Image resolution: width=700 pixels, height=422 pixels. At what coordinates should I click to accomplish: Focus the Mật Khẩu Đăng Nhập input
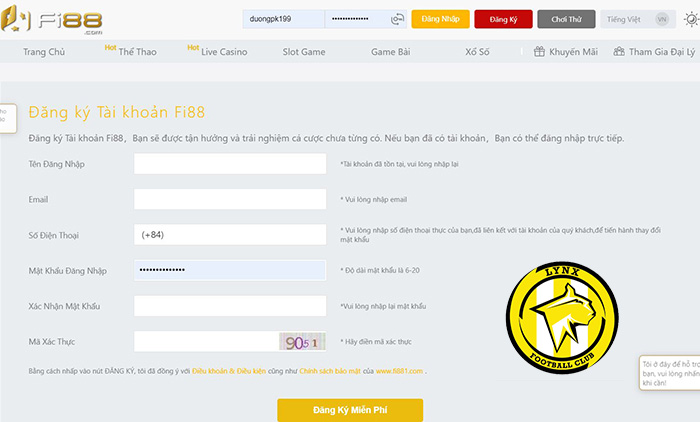(230, 270)
